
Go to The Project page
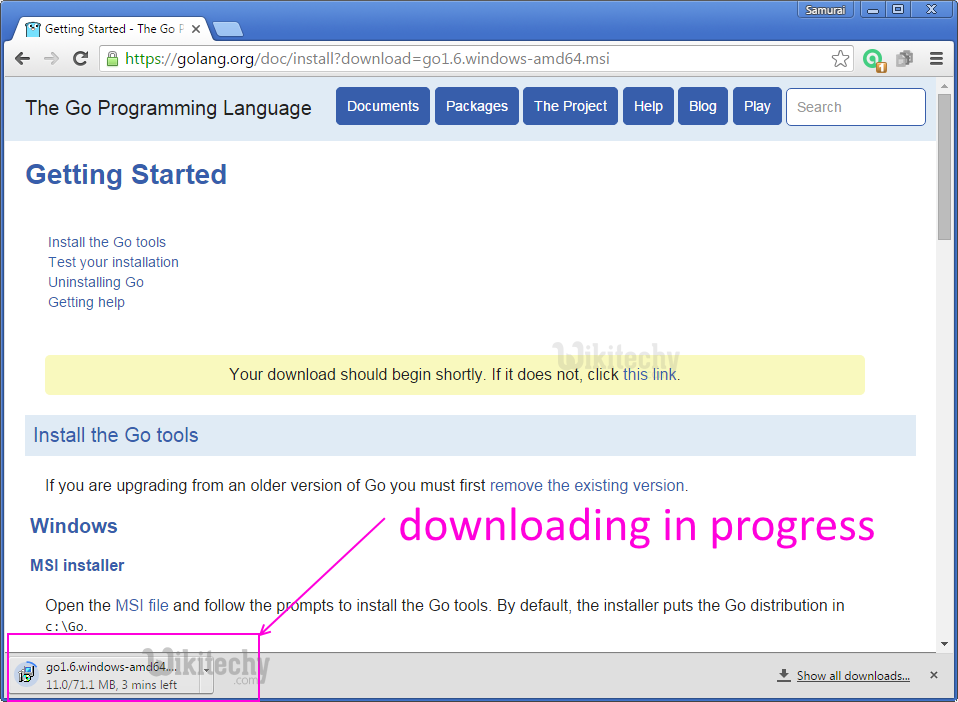(570, 106)
